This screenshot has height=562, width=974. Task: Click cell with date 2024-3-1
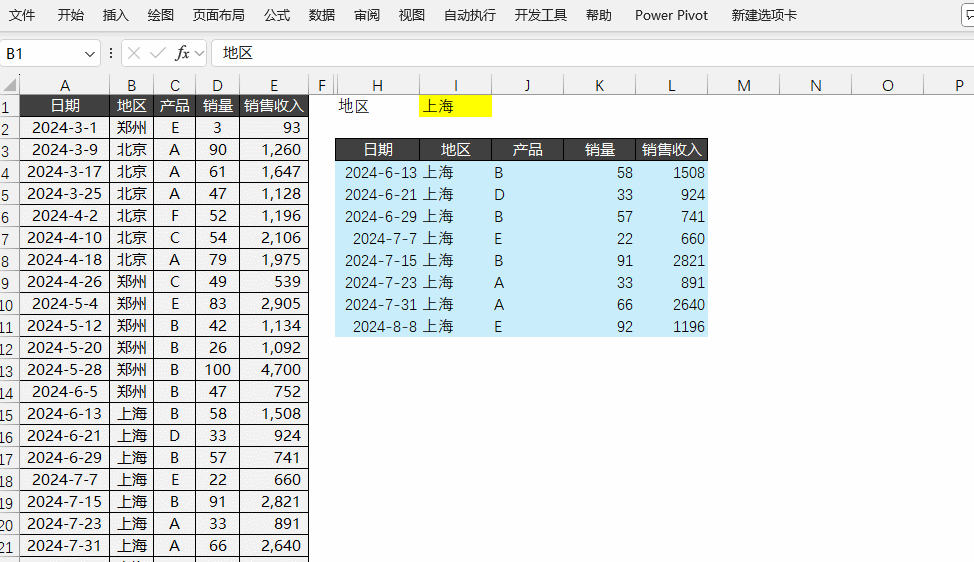click(65, 128)
